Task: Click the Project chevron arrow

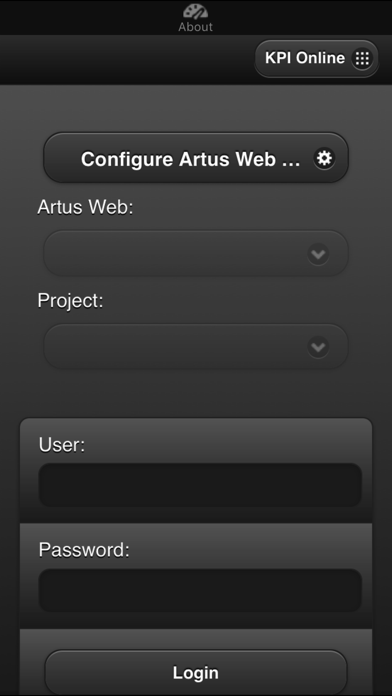Action: pyautogui.click(x=318, y=347)
